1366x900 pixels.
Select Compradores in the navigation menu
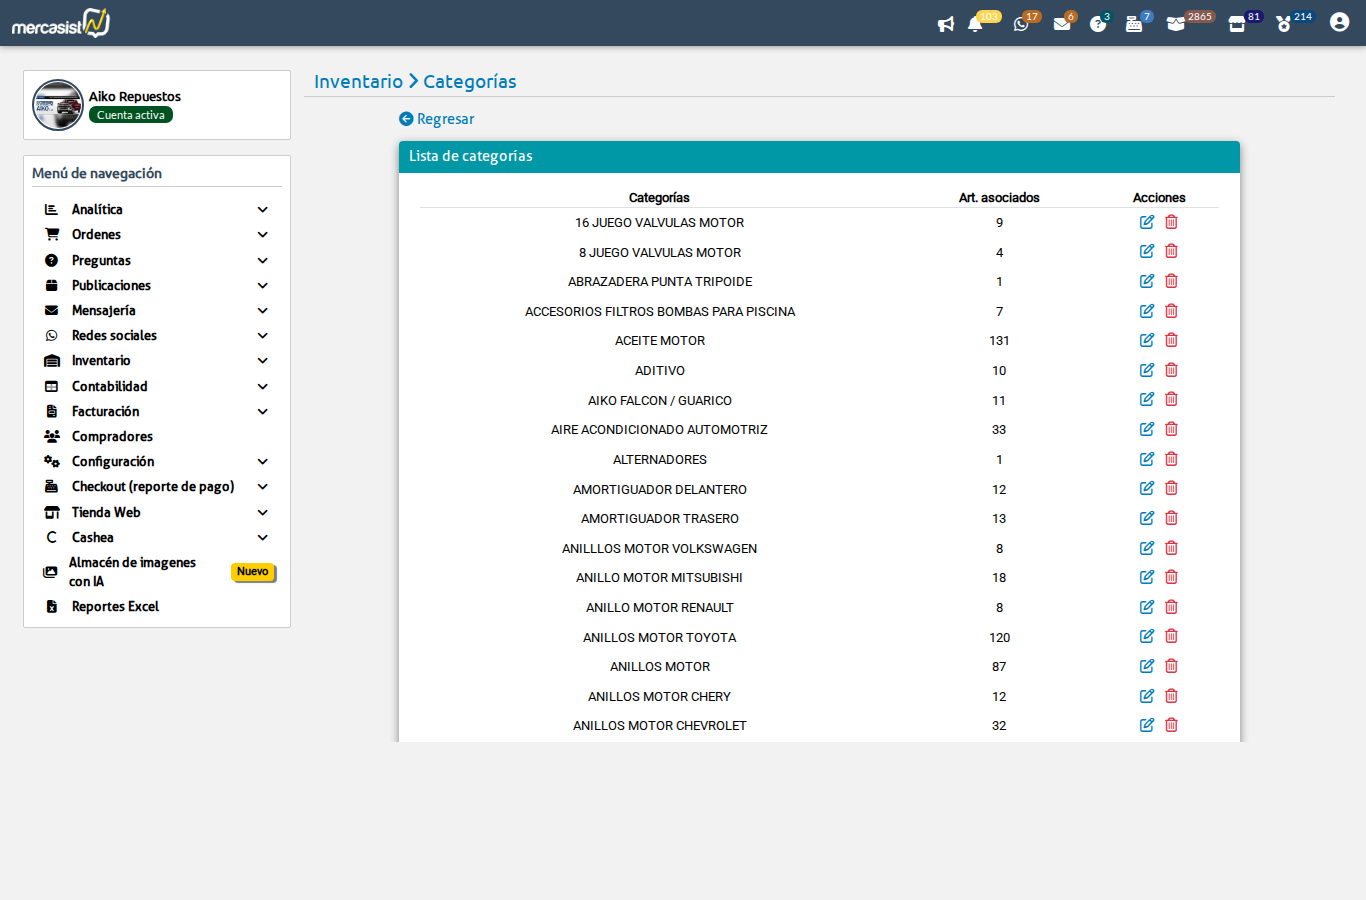(110, 436)
